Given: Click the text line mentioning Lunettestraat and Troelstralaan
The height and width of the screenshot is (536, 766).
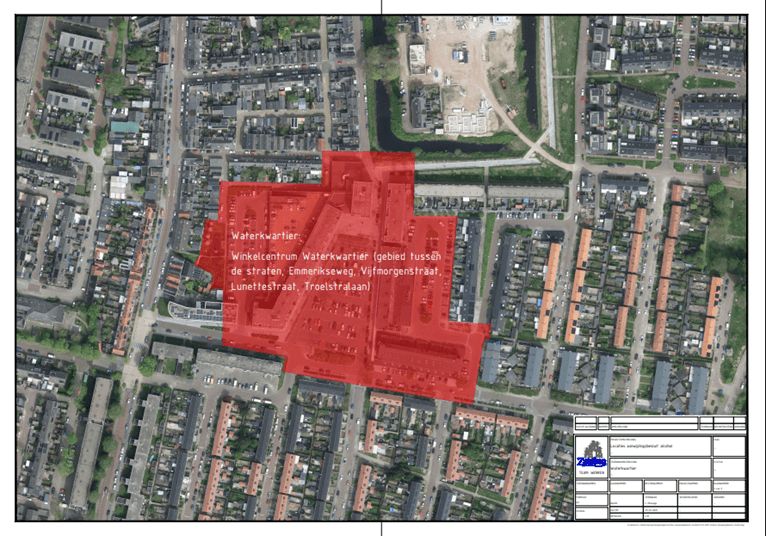Looking at the screenshot, I should [300, 286].
